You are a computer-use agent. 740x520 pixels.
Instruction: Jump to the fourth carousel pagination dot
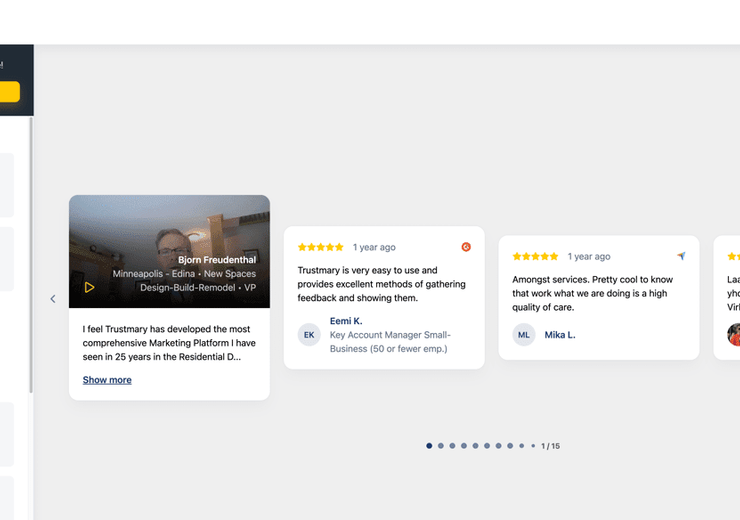pyautogui.click(x=464, y=445)
